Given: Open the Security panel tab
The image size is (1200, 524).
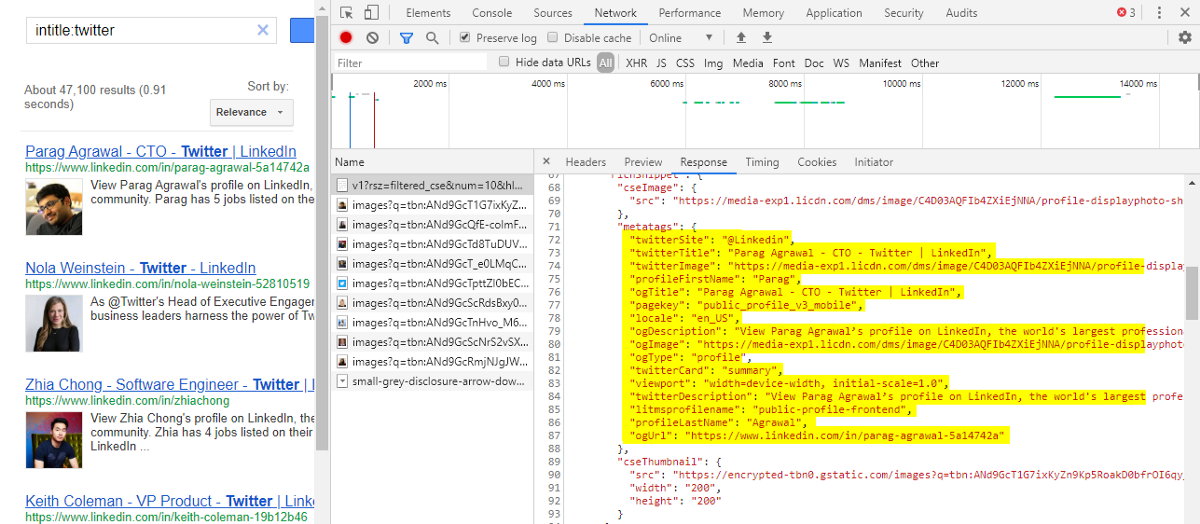Looking at the screenshot, I should [904, 13].
